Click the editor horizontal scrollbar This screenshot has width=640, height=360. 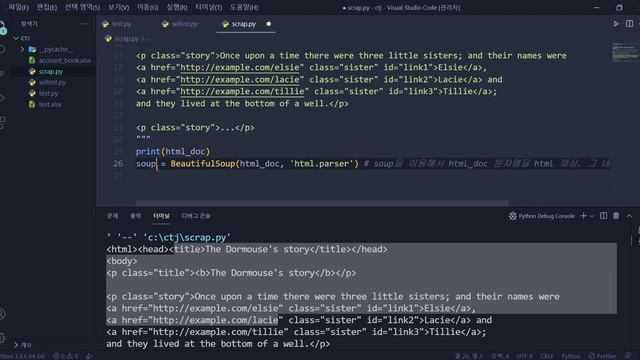[x=322, y=203]
